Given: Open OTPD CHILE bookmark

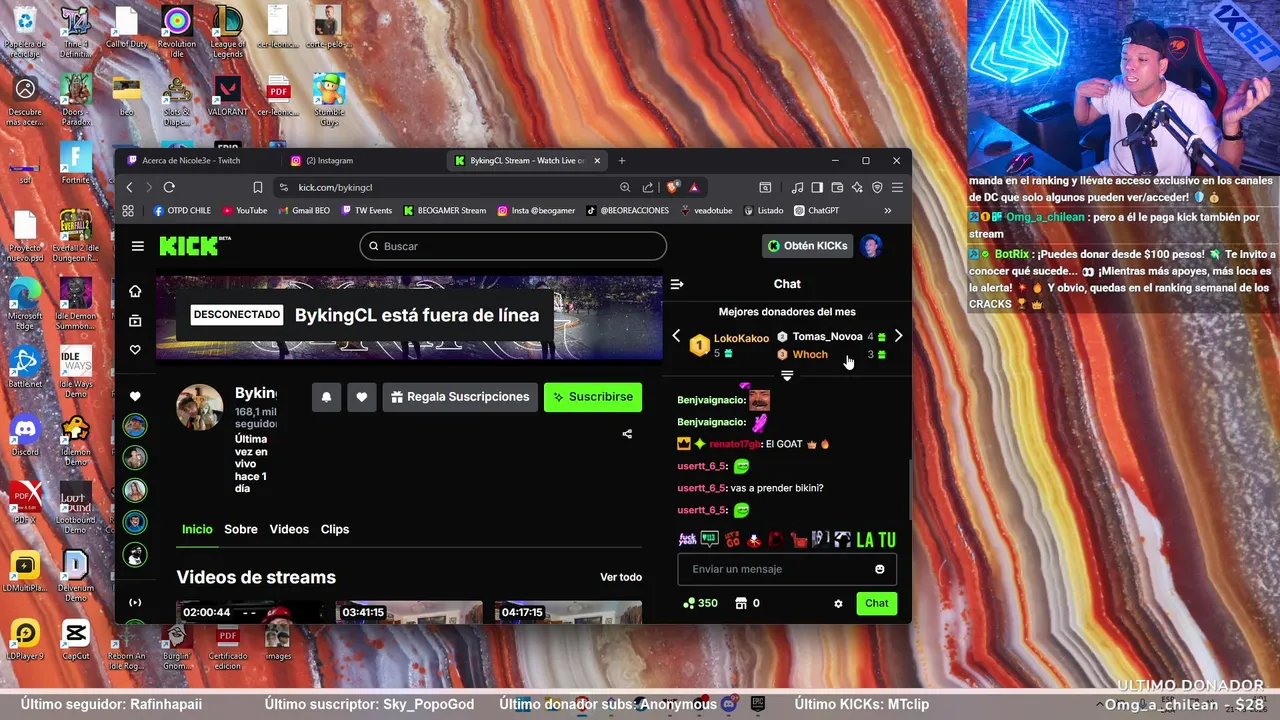Looking at the screenshot, I should coord(182,211).
